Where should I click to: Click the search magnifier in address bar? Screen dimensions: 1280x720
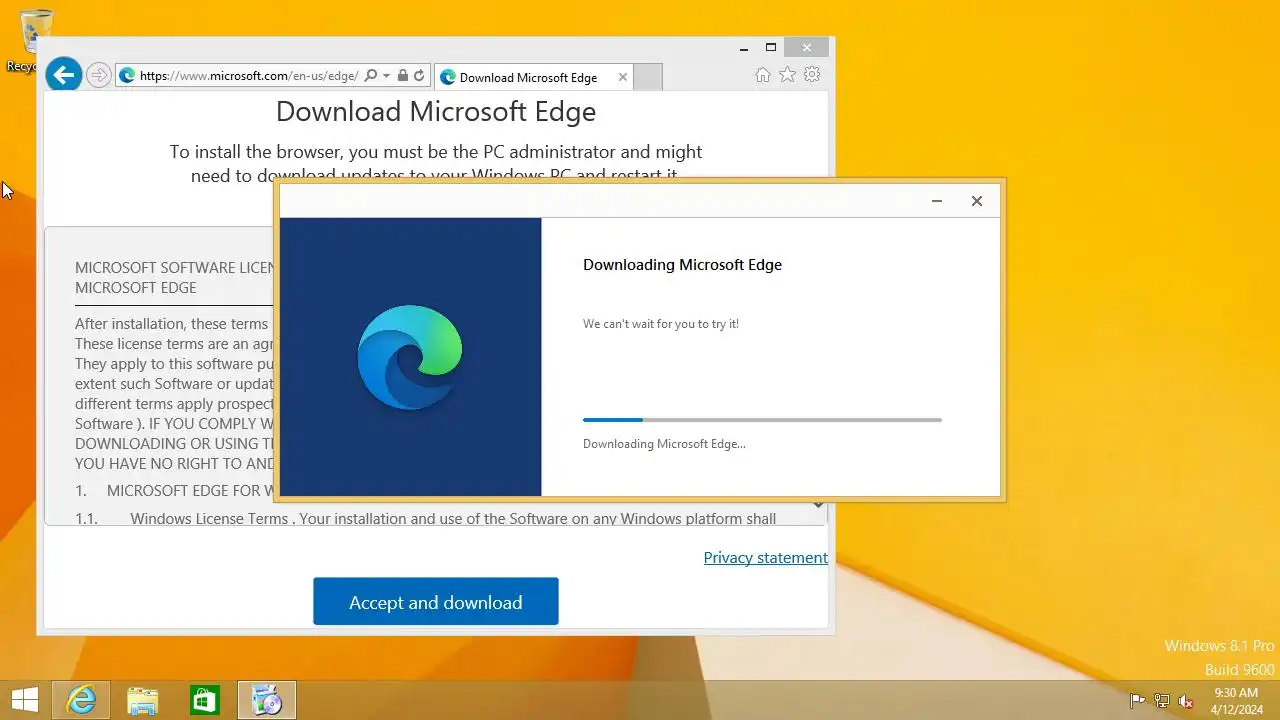371,76
